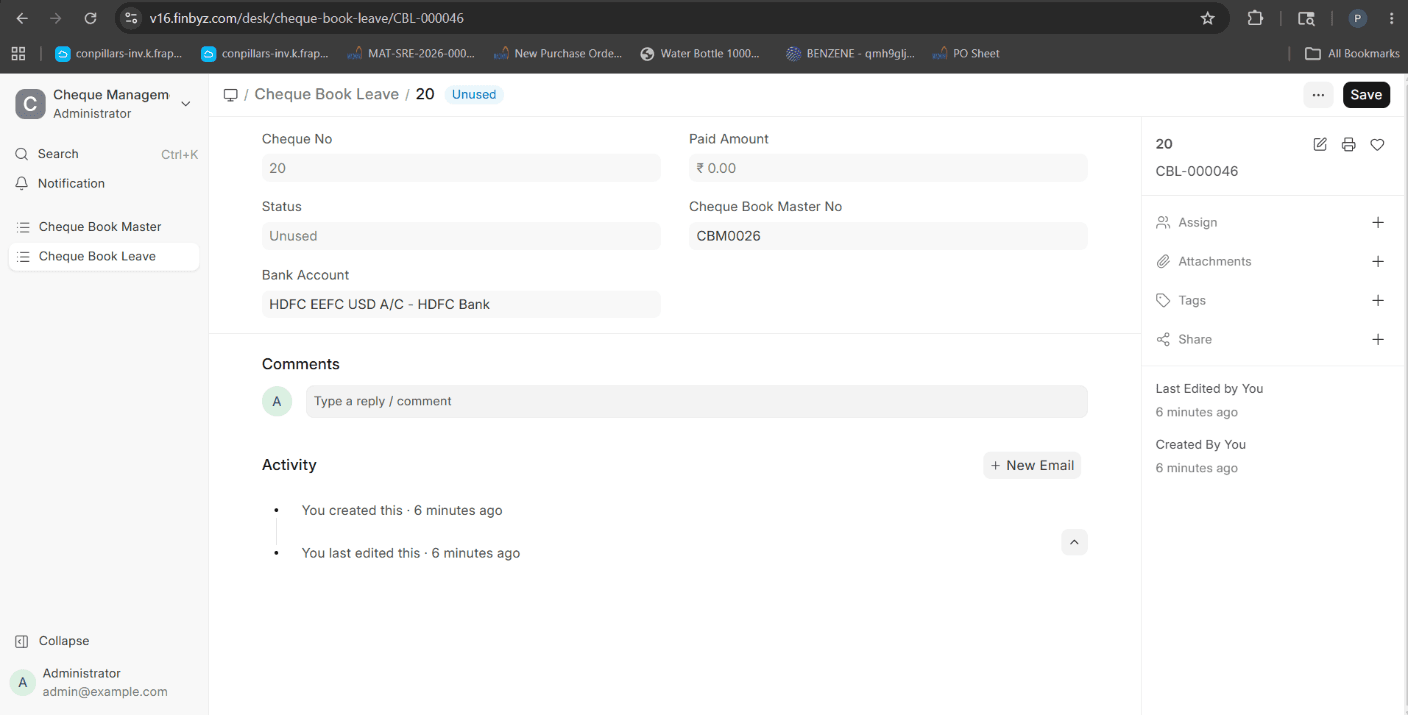Click the edit title pencil icon
The height and width of the screenshot is (715, 1408).
click(1320, 144)
